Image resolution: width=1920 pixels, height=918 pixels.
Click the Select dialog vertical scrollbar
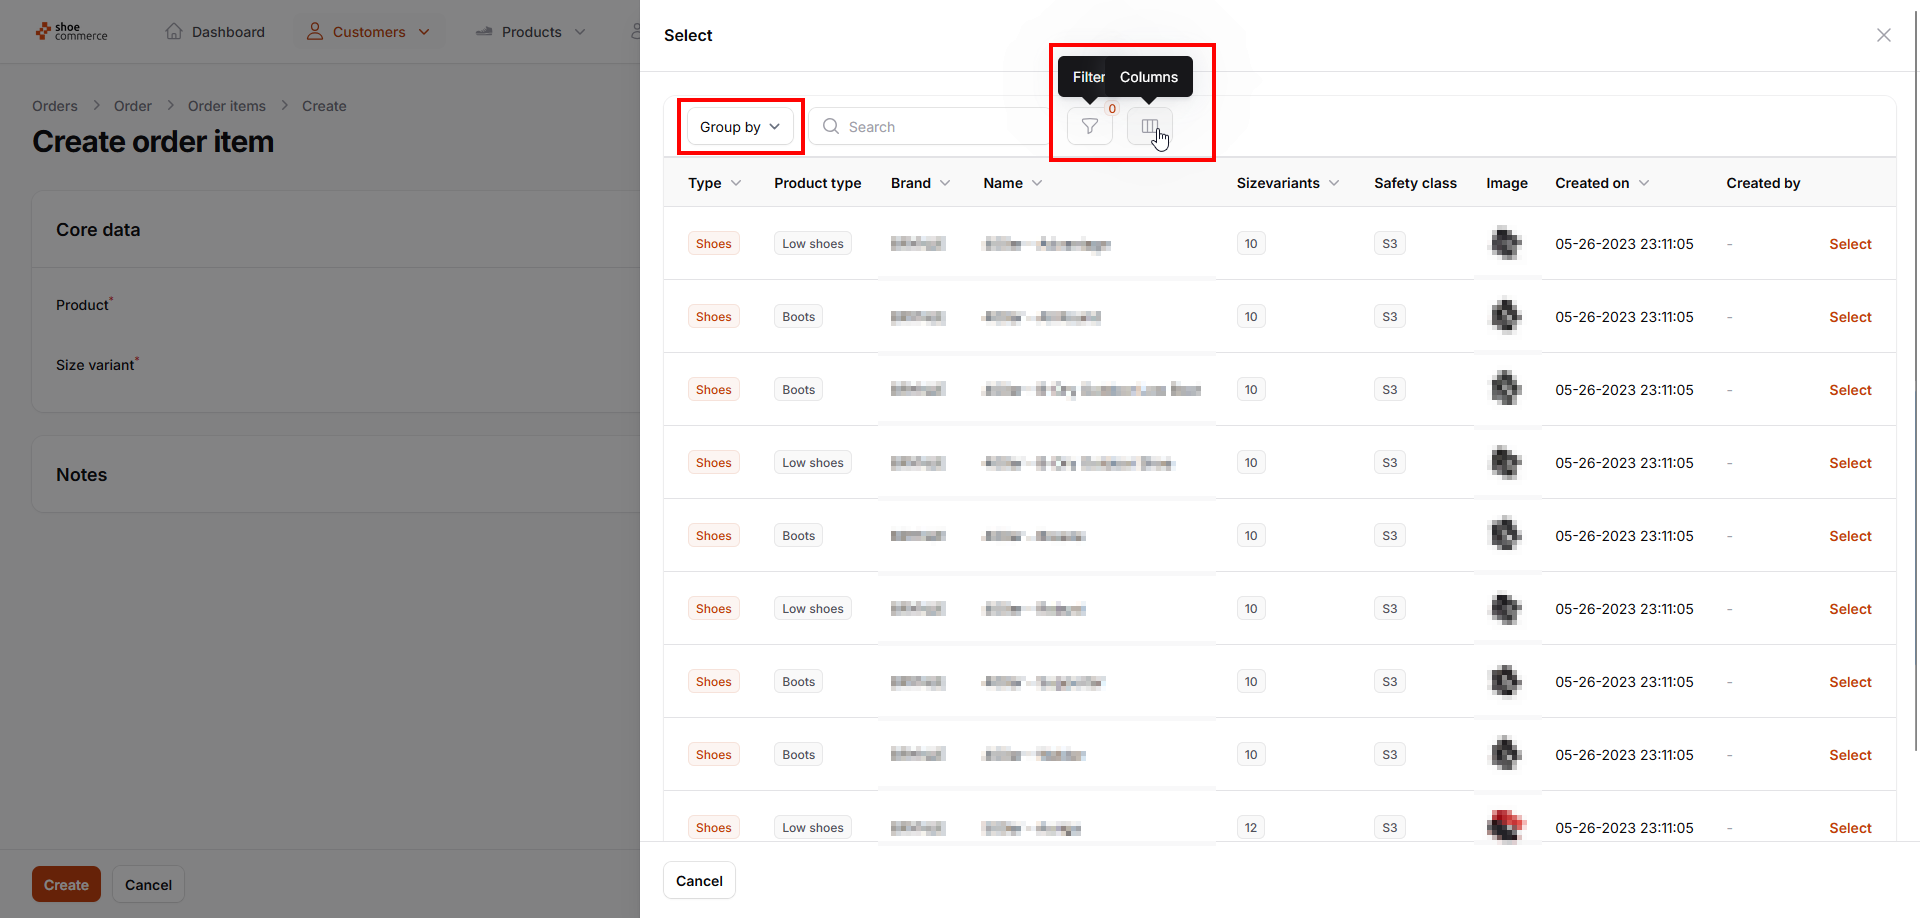[x=1916, y=380]
